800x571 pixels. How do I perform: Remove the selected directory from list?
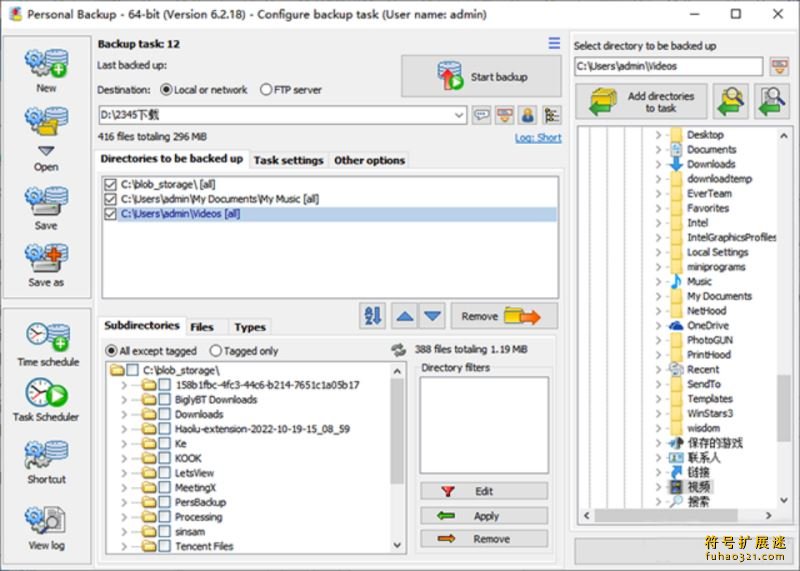pos(504,316)
